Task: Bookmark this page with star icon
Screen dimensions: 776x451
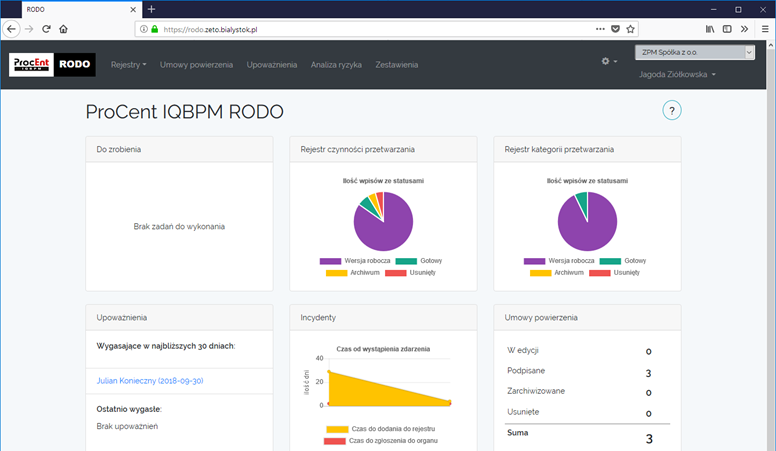Action: [630, 29]
